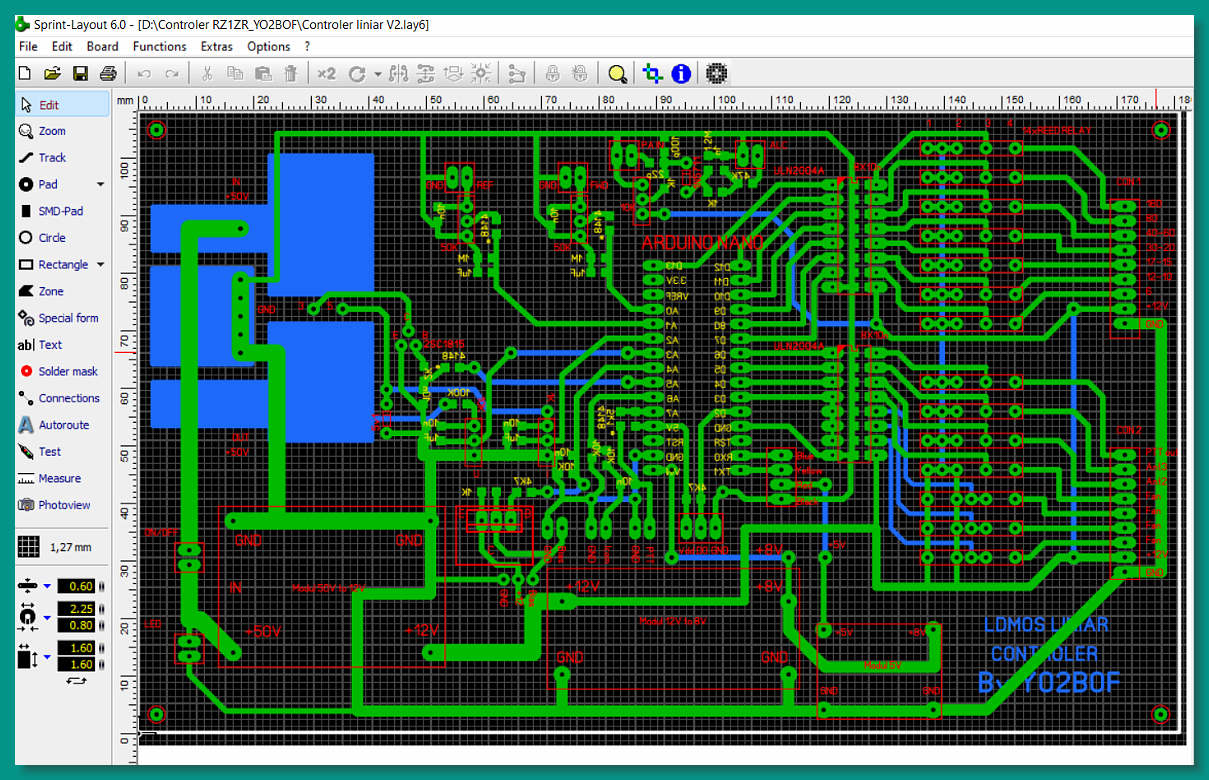Select the Zoom tool in sidebar
Screen dimensions: 1209x780
point(62,131)
